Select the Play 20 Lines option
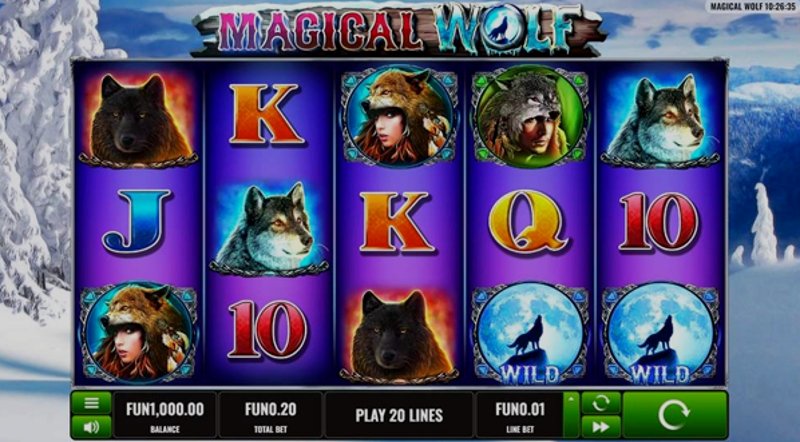 tap(399, 415)
